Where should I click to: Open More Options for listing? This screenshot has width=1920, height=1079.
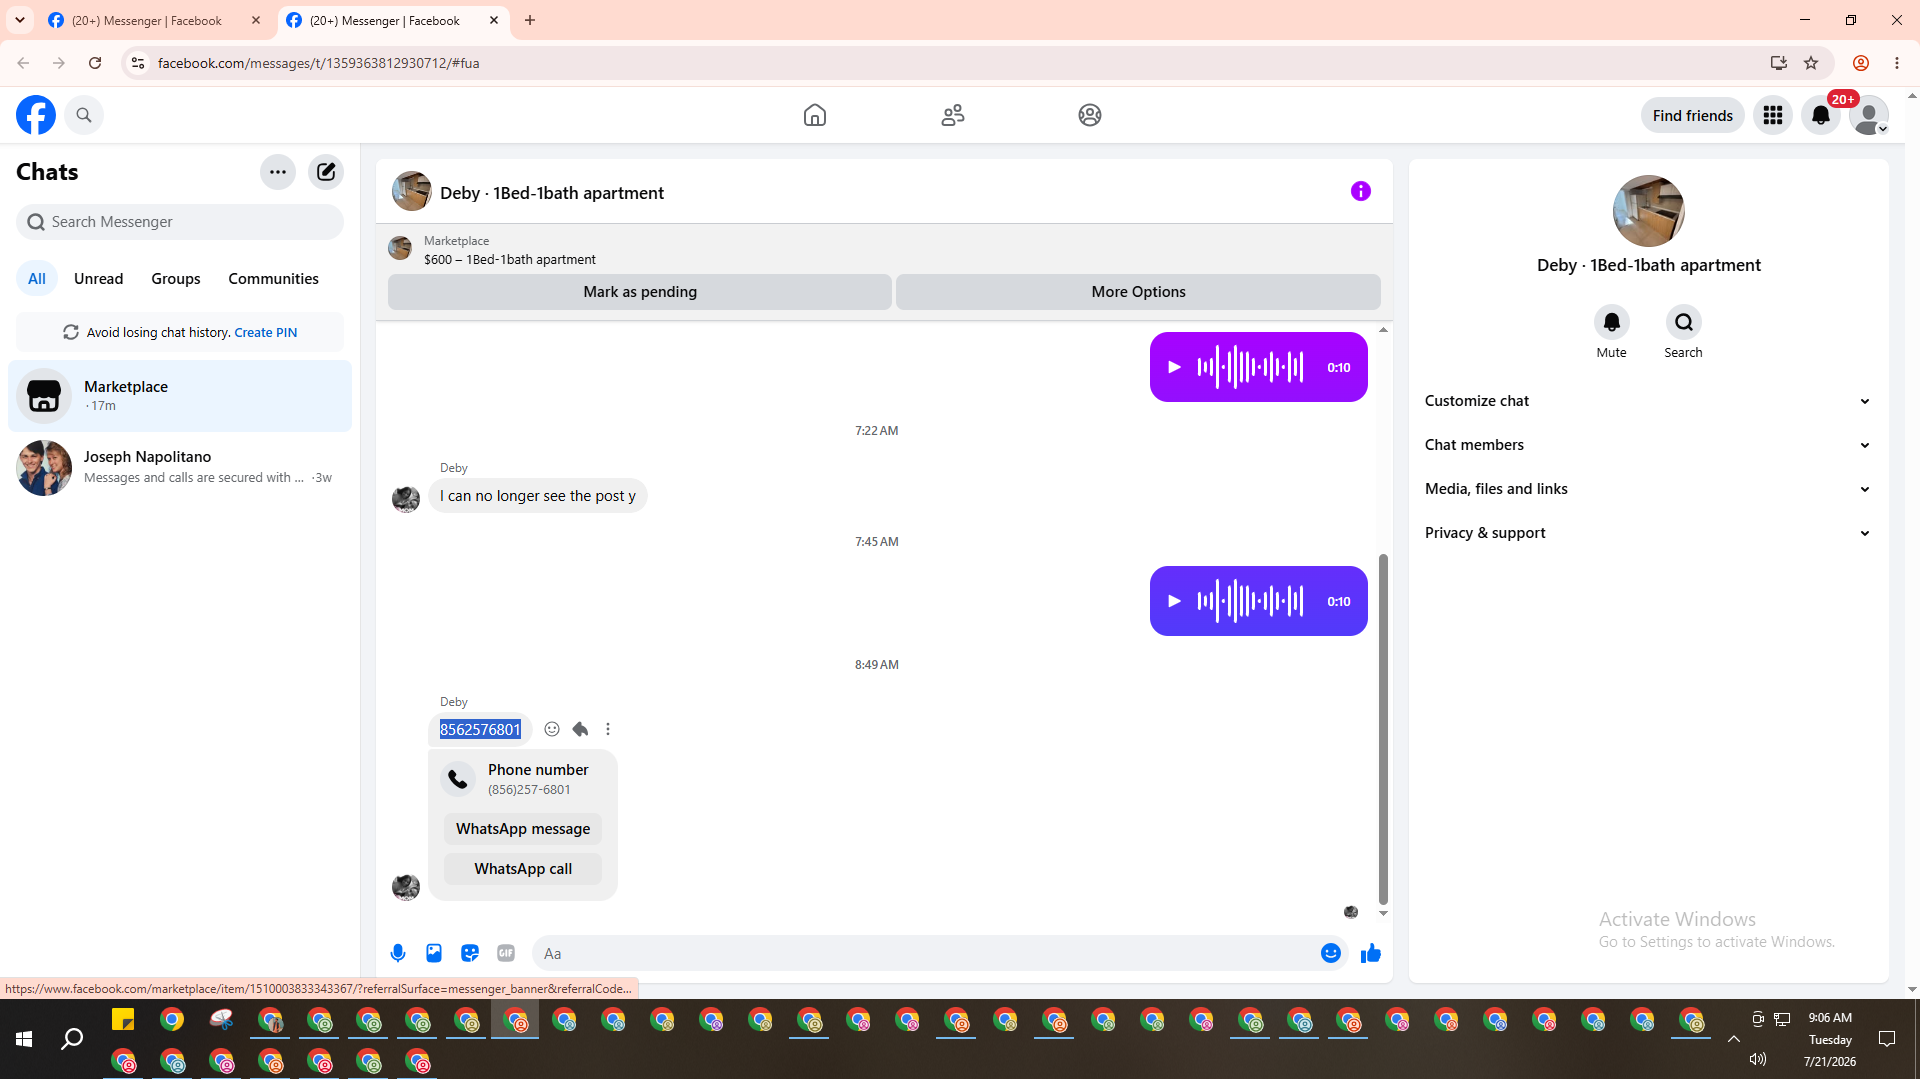click(x=1138, y=292)
